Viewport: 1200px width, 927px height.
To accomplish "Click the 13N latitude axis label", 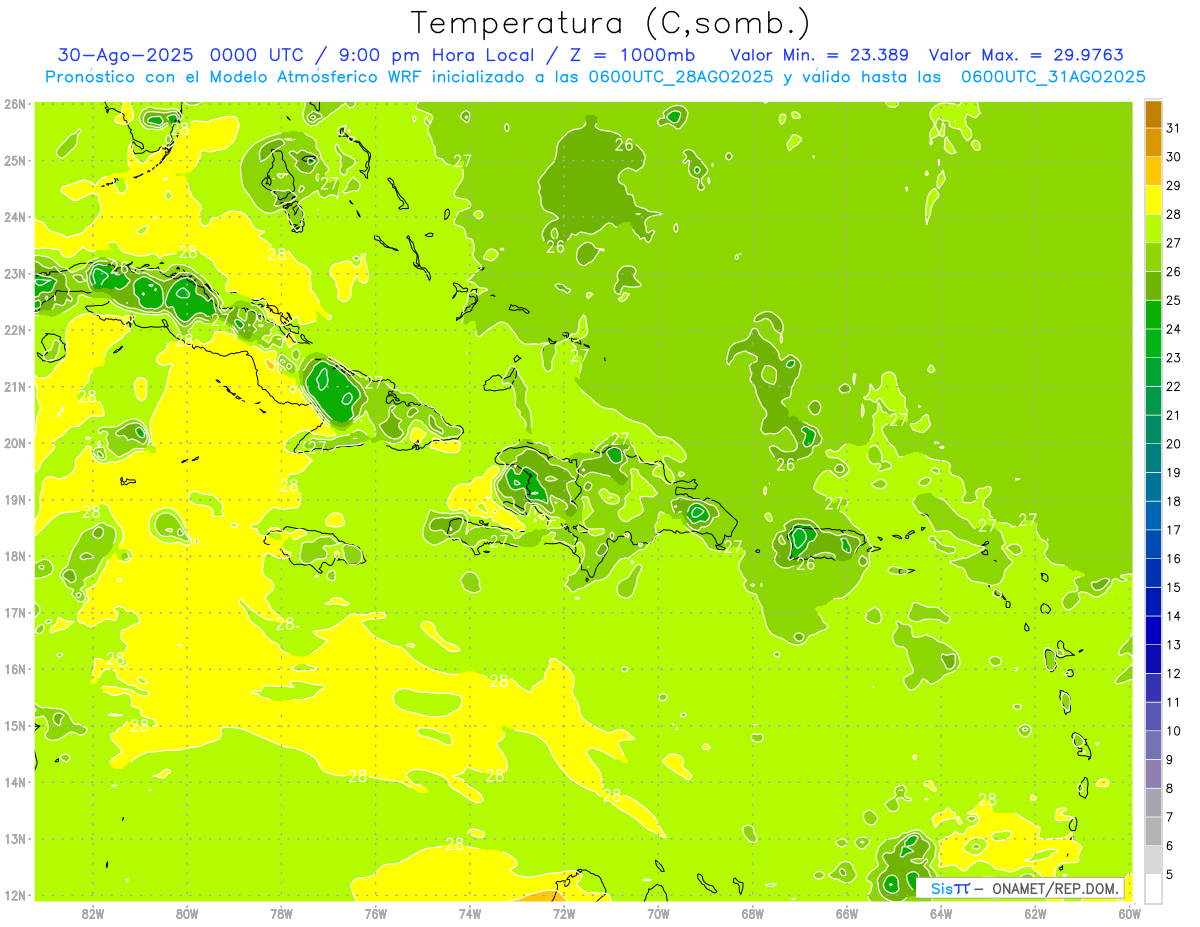I will point(14,839).
